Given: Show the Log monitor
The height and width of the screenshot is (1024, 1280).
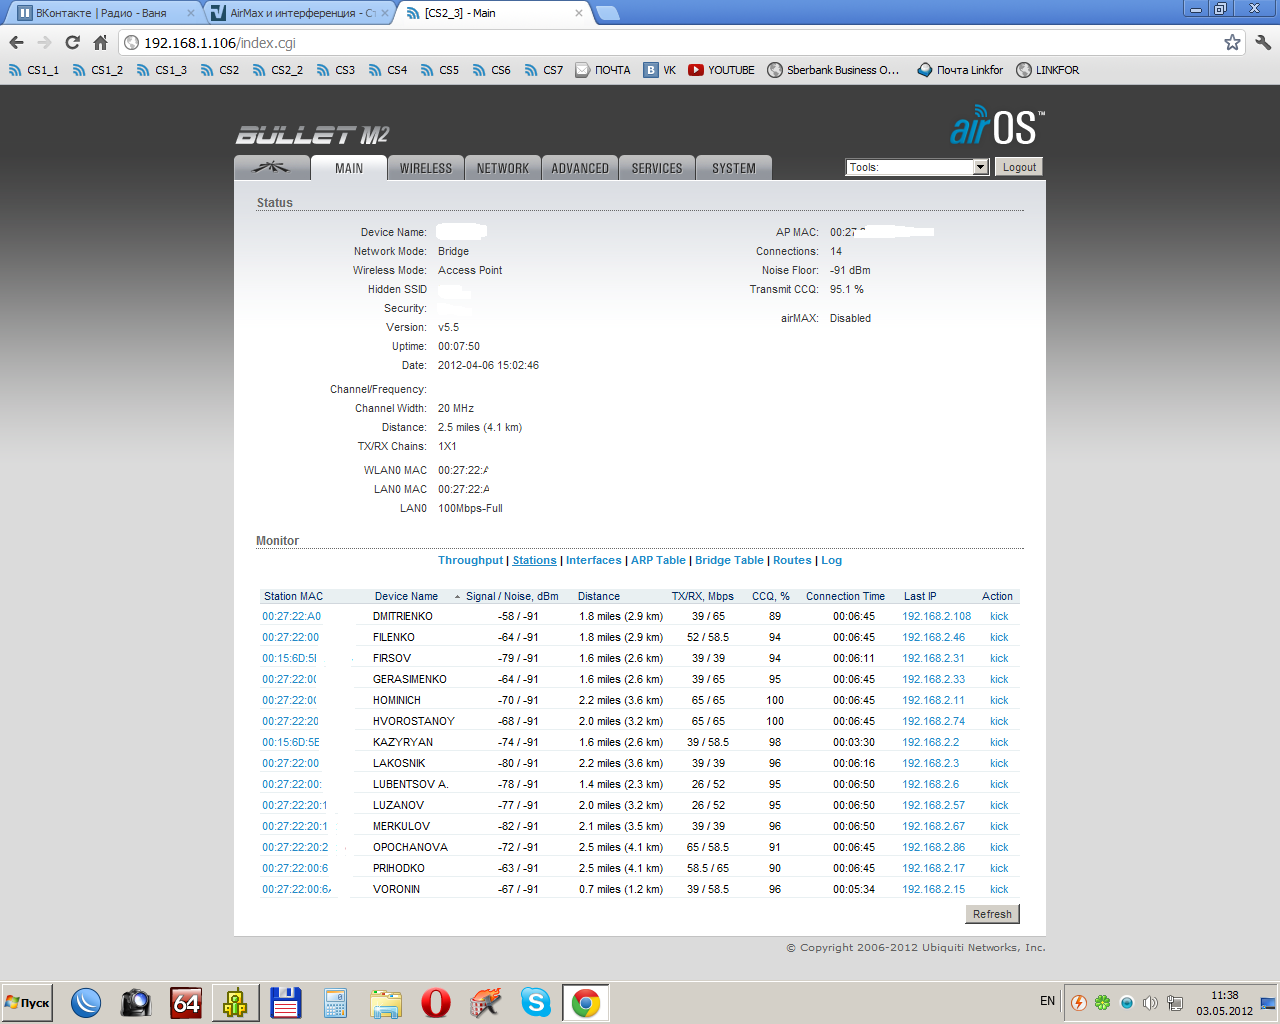Looking at the screenshot, I should coord(832,560).
